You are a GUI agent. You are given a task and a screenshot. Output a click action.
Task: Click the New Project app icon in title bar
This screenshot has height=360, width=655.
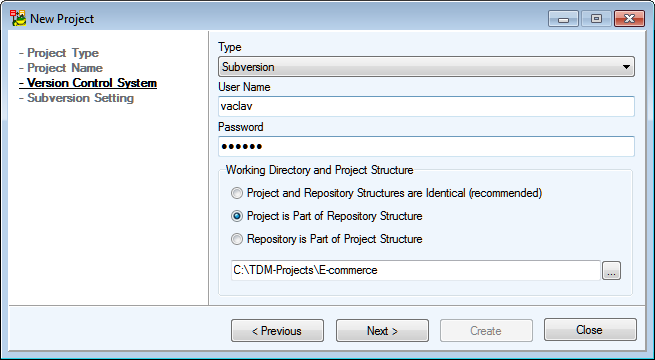coord(18,19)
